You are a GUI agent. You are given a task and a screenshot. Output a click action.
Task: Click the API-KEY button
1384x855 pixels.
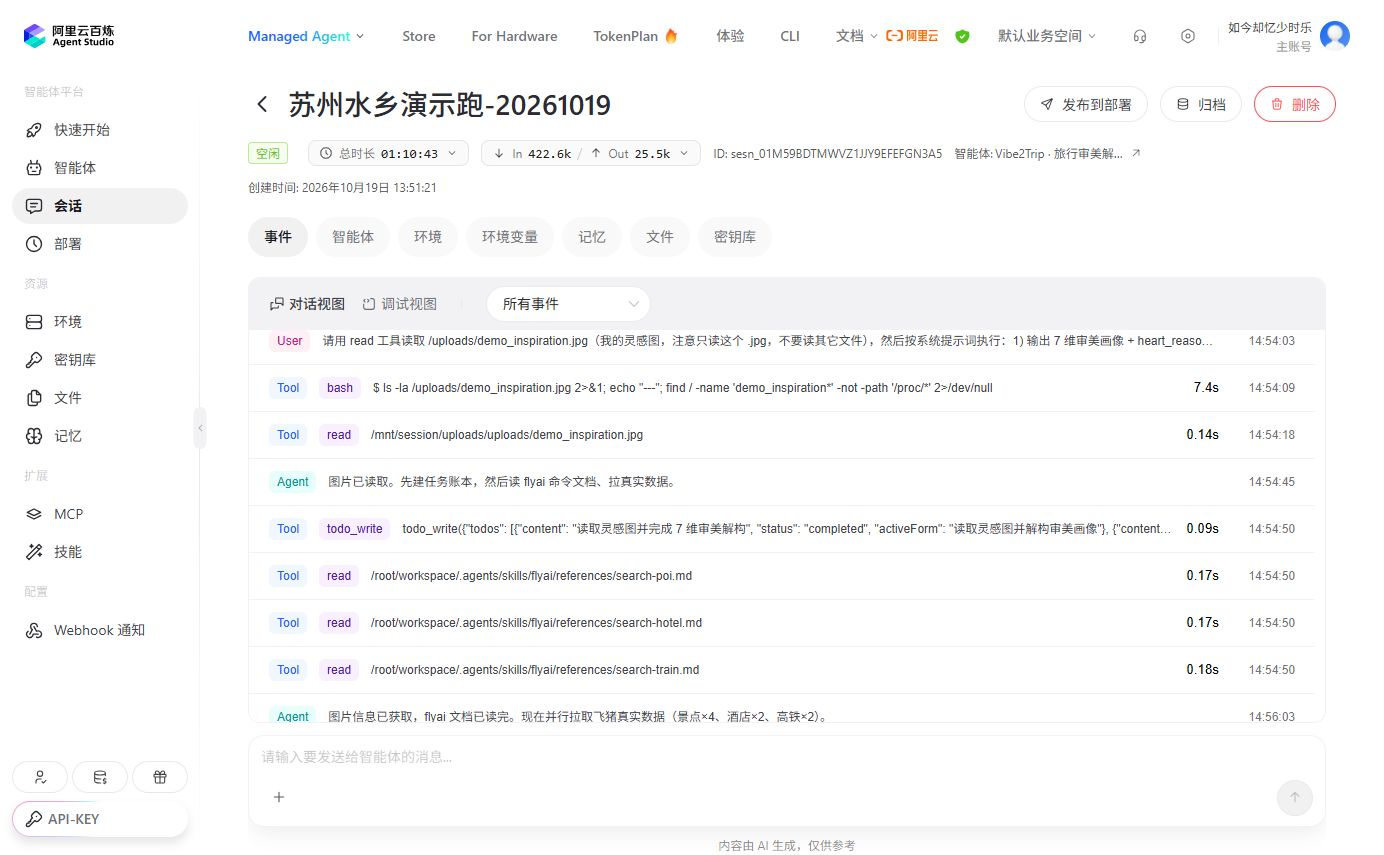point(100,819)
